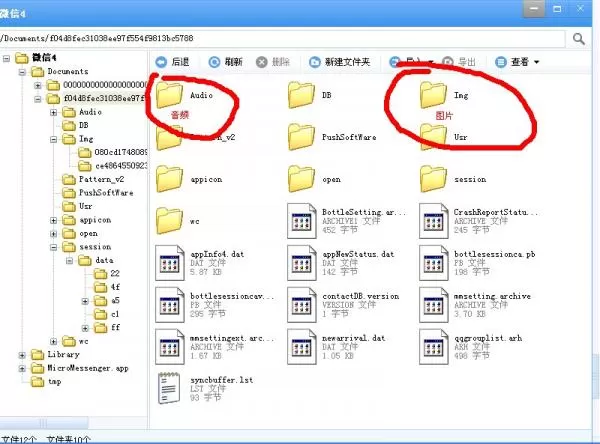Select the mmsettingext archive file
Screen dimensions: 600x444
(x=214, y=347)
